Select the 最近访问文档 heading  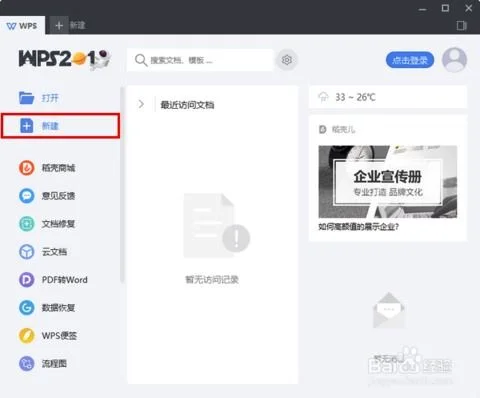187,105
